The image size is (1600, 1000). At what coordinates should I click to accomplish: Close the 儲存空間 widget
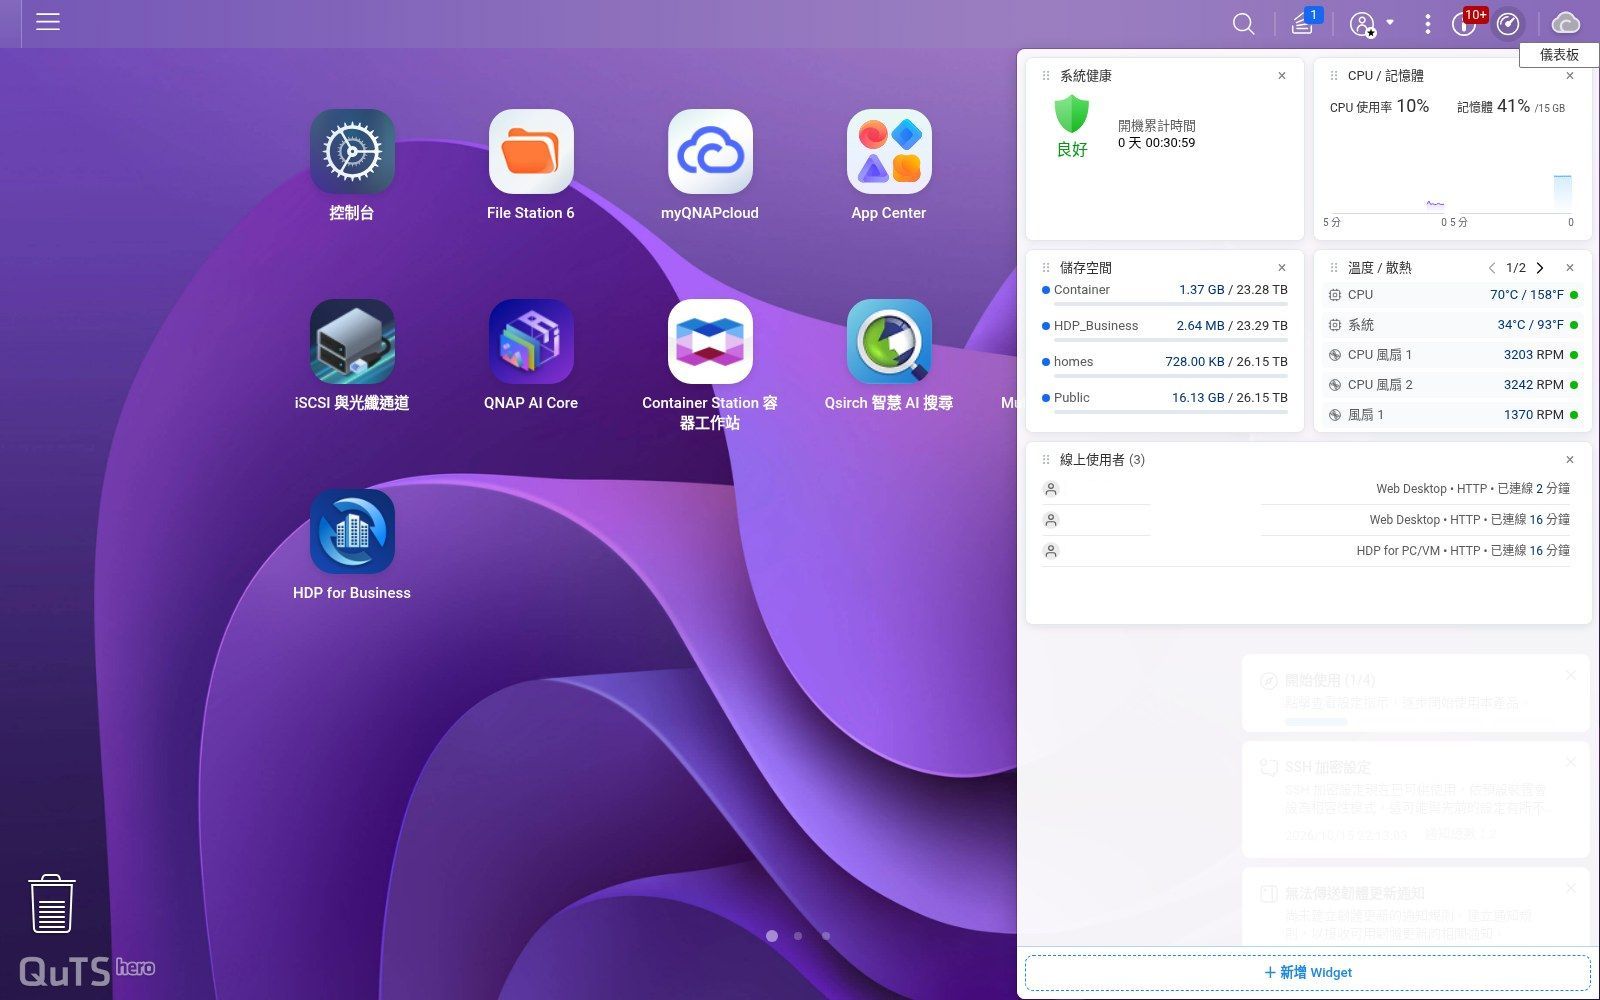[1282, 268]
